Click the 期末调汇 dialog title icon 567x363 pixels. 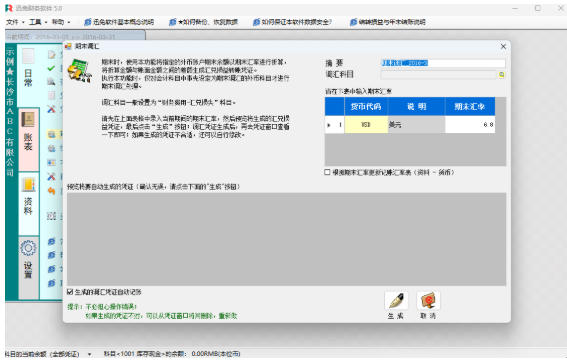click(x=68, y=46)
